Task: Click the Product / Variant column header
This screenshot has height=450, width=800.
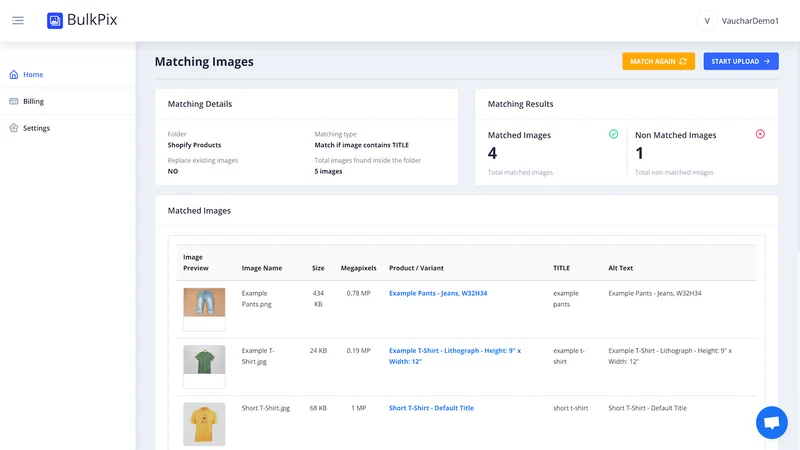Action: coord(416,268)
